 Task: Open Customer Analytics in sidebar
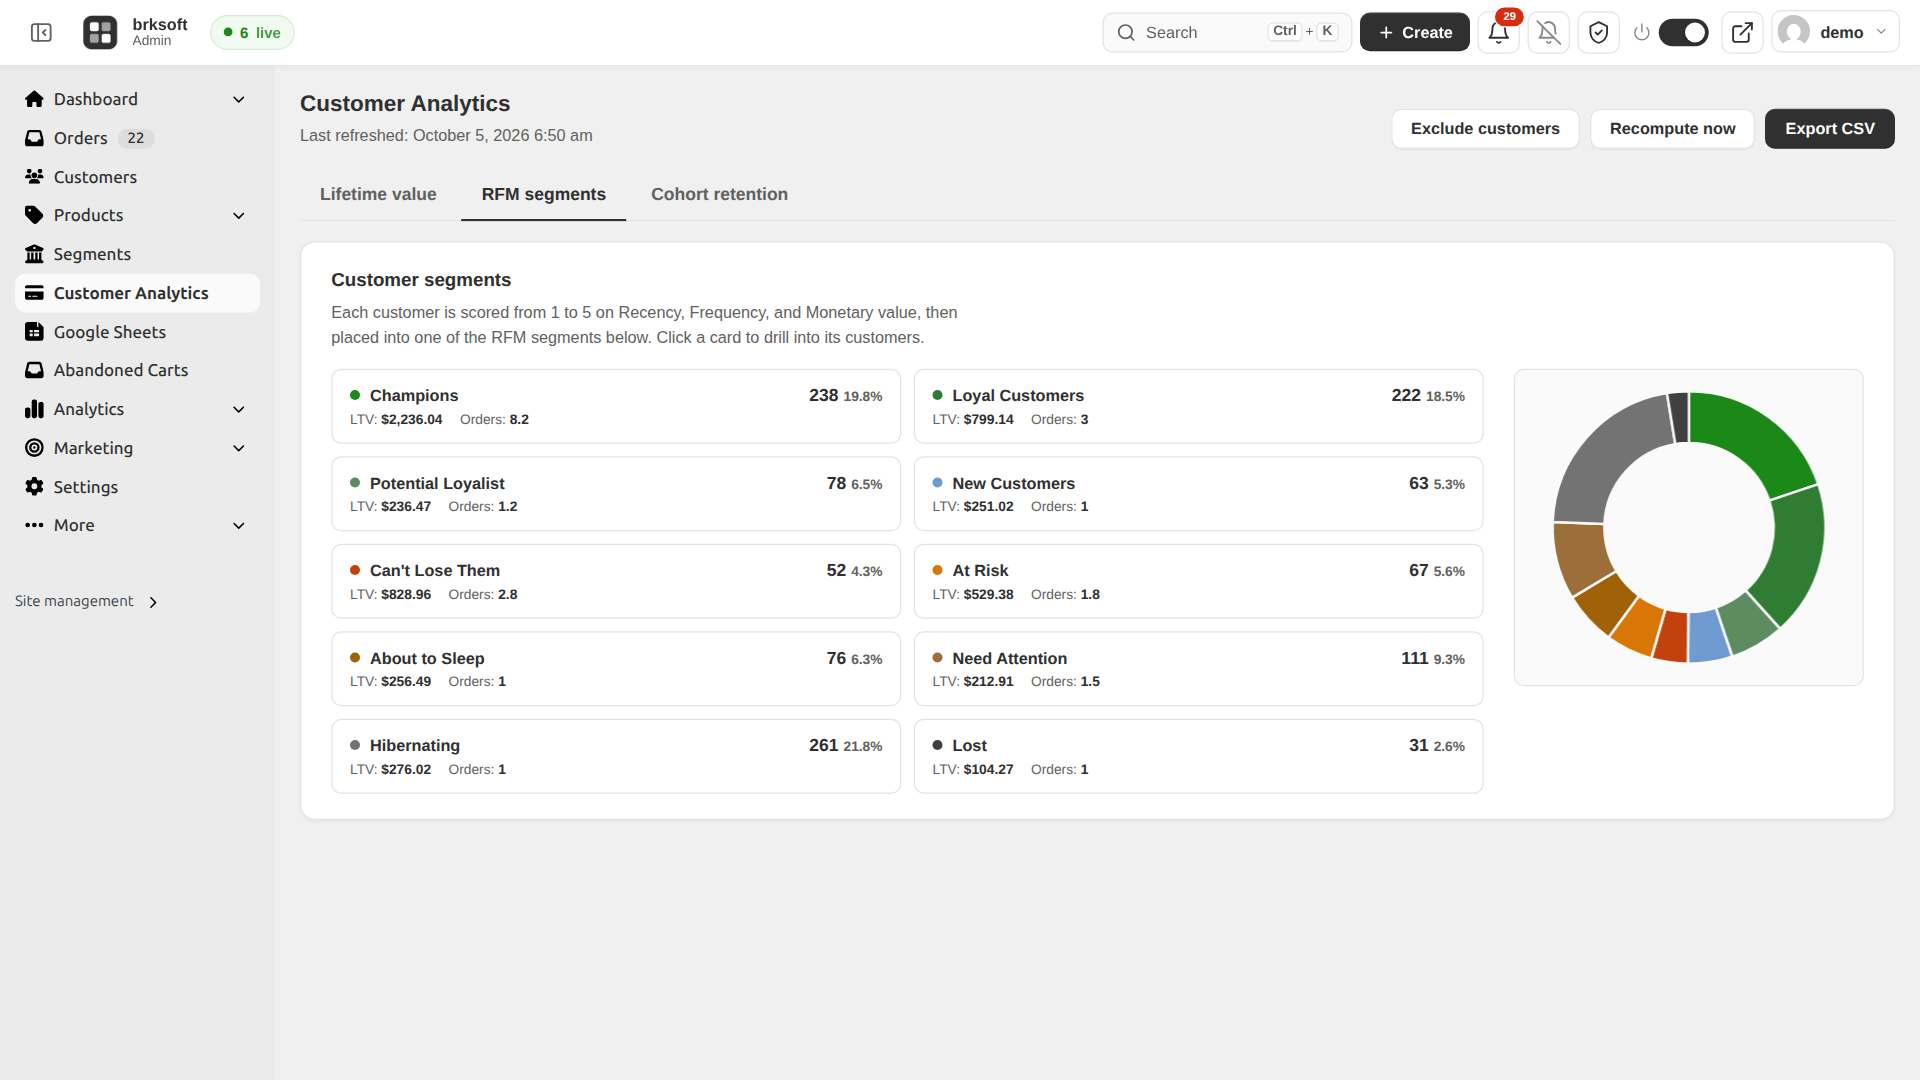138,293
